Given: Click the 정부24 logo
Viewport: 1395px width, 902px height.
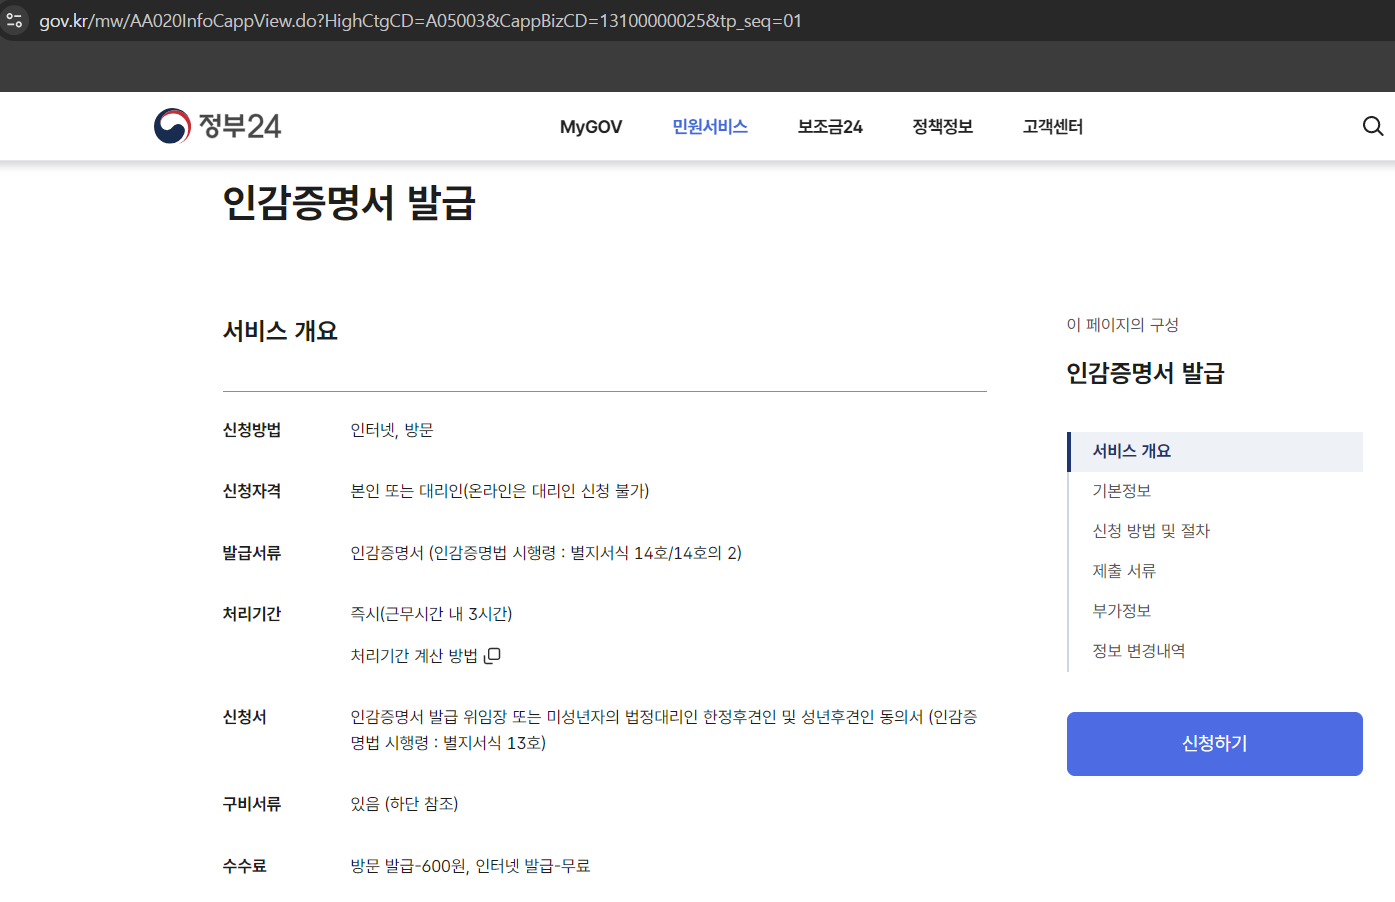Looking at the screenshot, I should pyautogui.click(x=217, y=125).
